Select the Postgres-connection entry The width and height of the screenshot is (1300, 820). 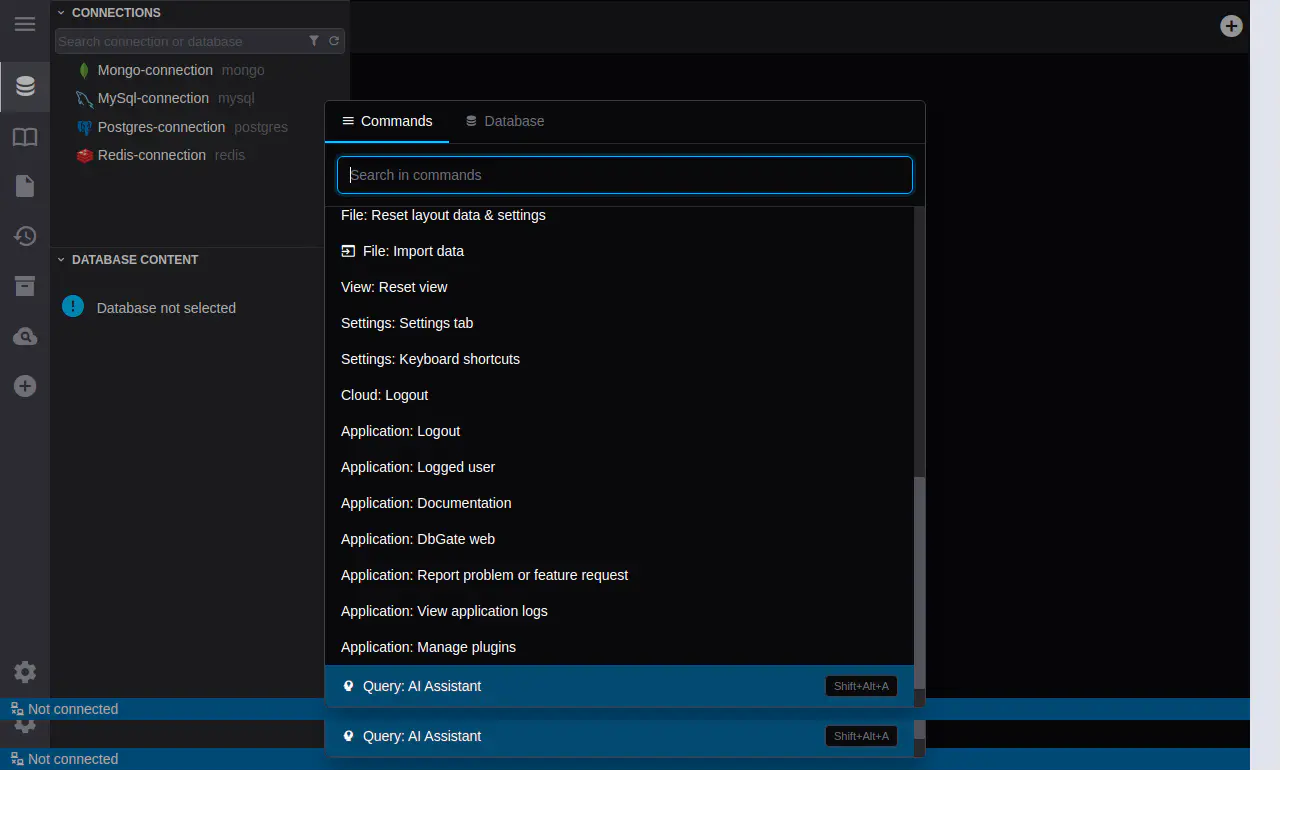pyautogui.click(x=161, y=127)
